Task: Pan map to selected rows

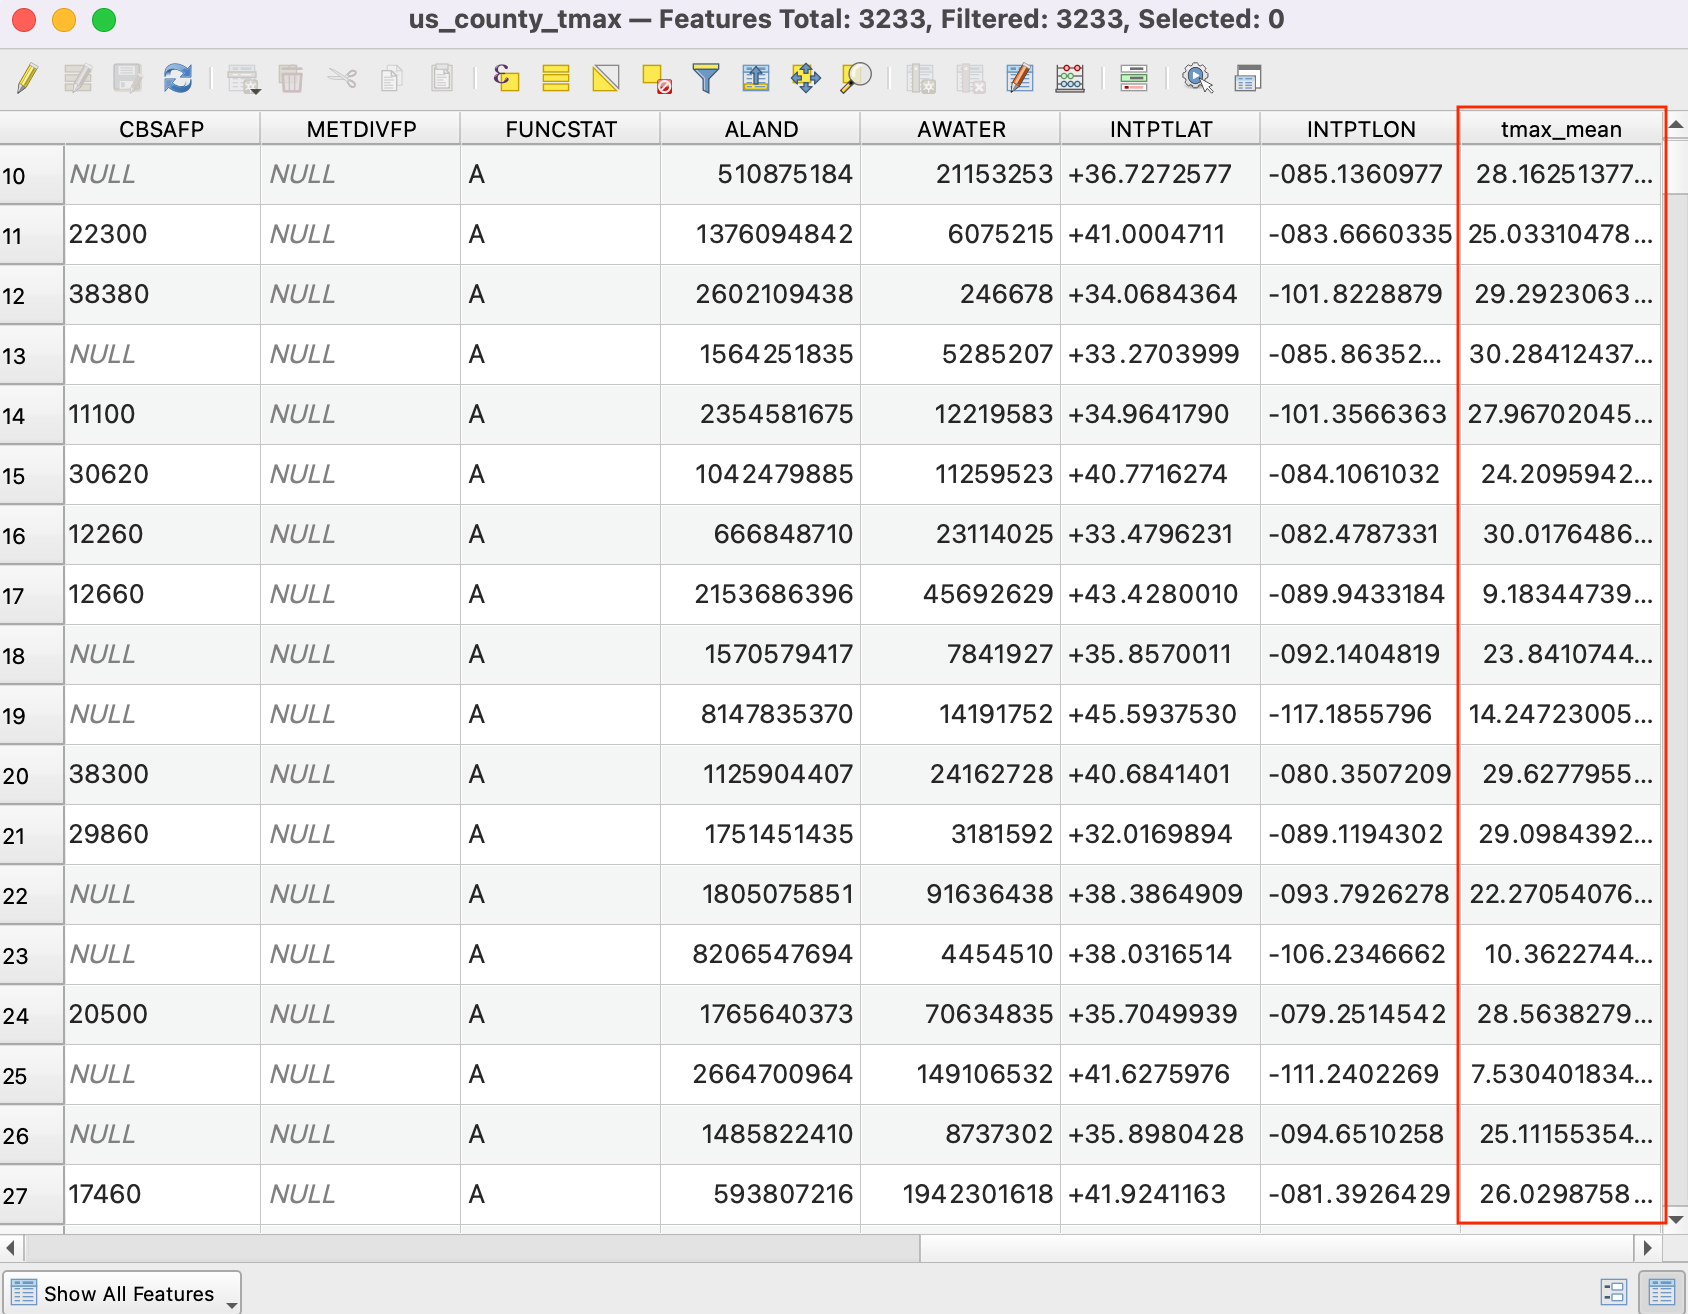Action: (805, 78)
